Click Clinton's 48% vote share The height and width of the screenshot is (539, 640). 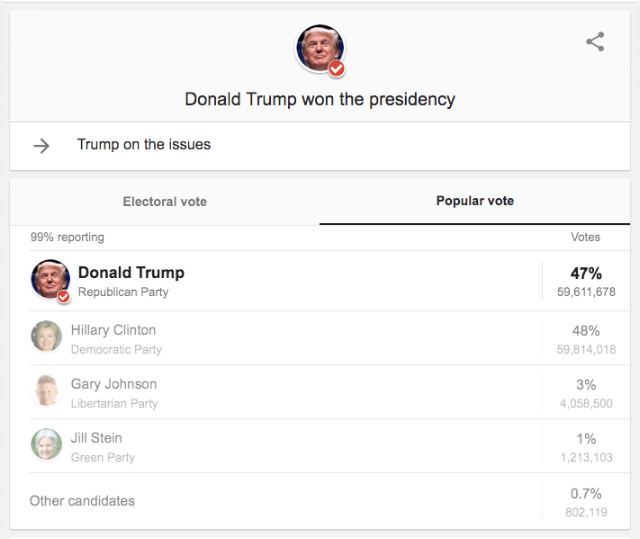[x=586, y=331]
